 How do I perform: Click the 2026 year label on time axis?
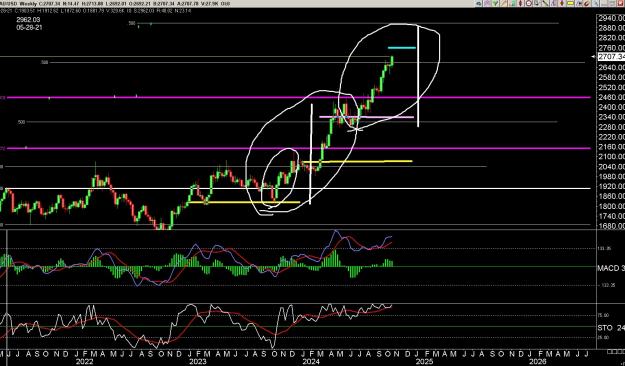click(537, 362)
